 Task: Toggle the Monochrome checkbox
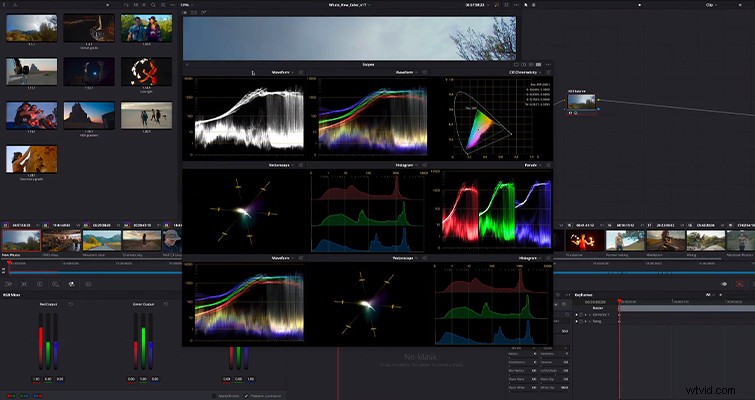pyautogui.click(x=214, y=396)
